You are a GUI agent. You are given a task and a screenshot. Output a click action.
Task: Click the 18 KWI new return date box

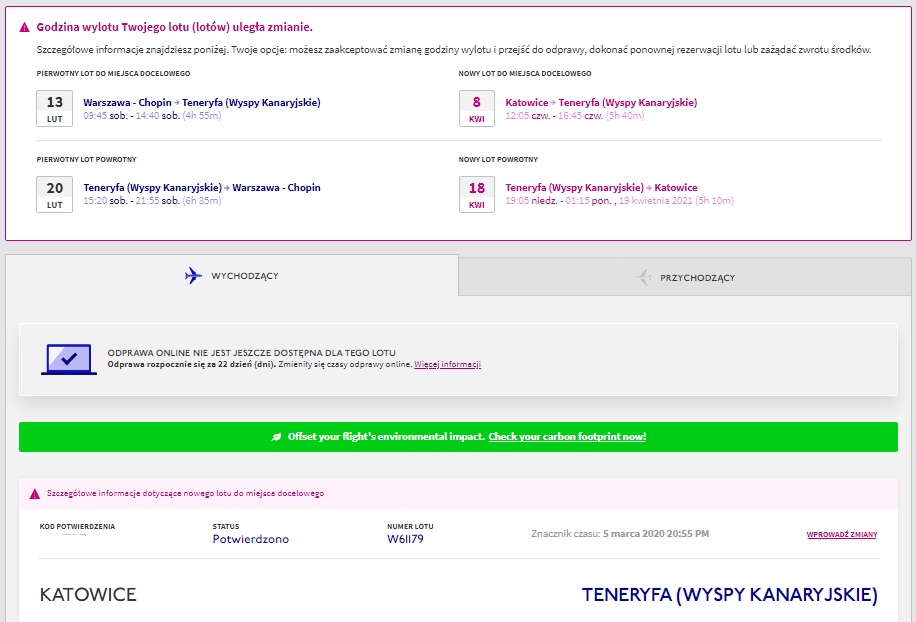(x=477, y=194)
